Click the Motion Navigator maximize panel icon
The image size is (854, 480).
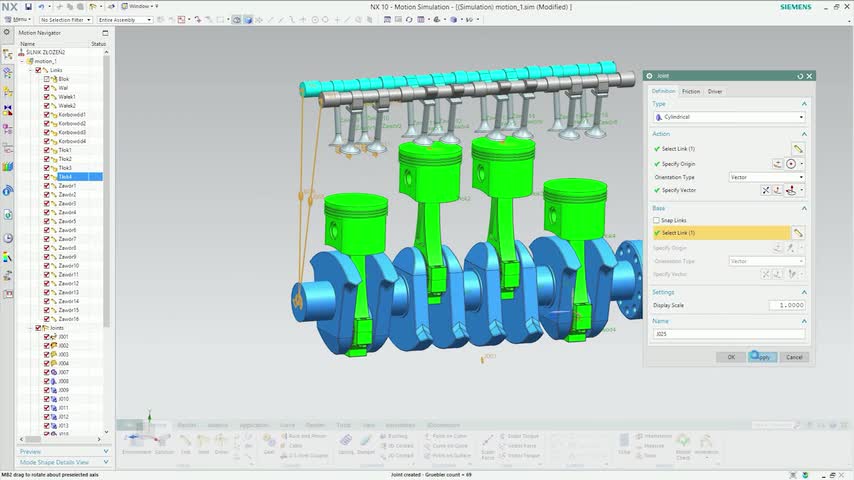pos(105,33)
